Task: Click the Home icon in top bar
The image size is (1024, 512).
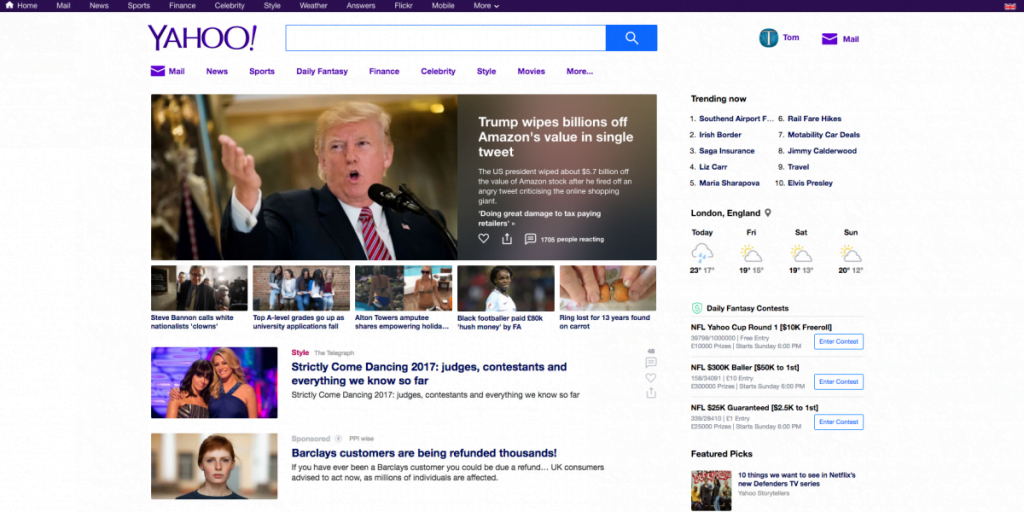Action: (9, 6)
